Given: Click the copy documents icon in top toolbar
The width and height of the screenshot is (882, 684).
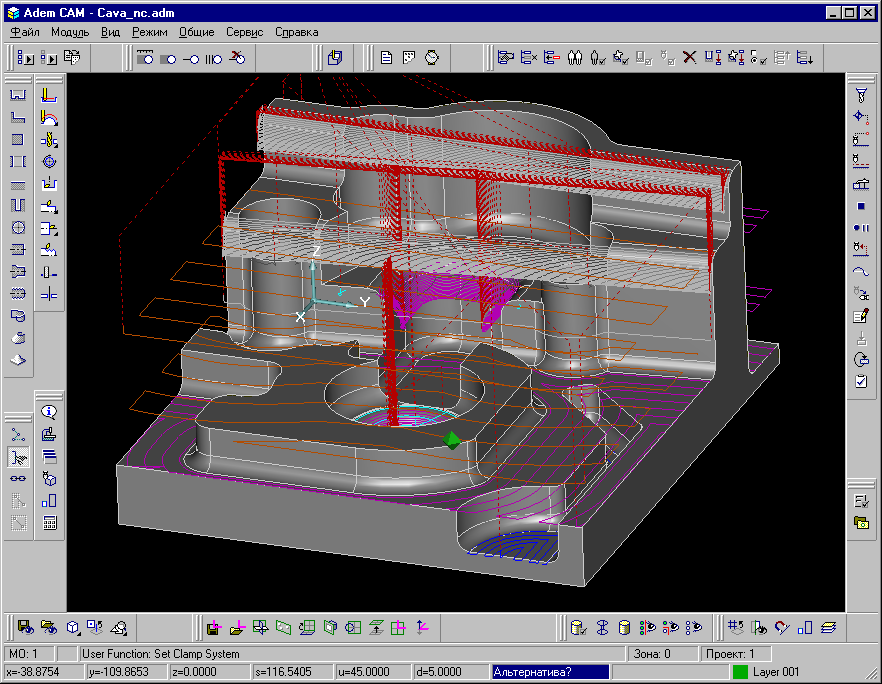Looking at the screenshot, I should tap(72, 57).
